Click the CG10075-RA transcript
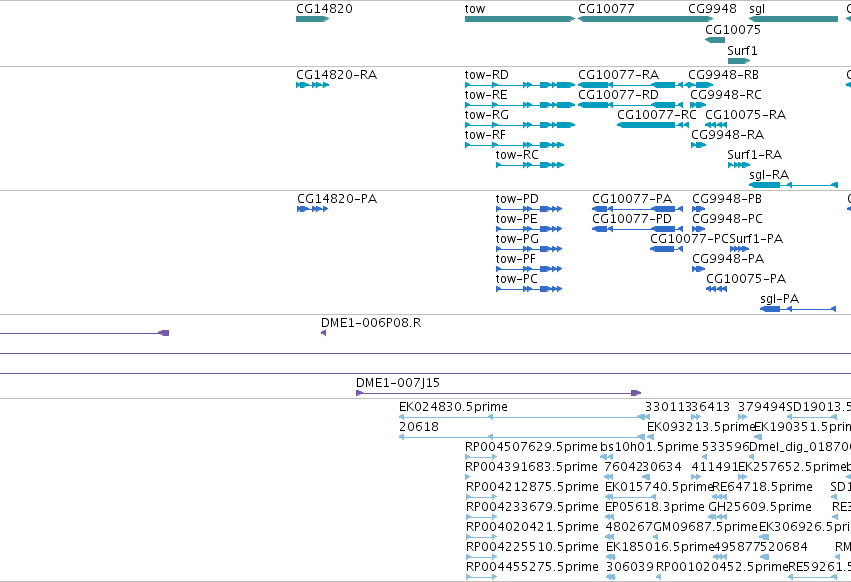The width and height of the screenshot is (851, 582). [x=716, y=125]
